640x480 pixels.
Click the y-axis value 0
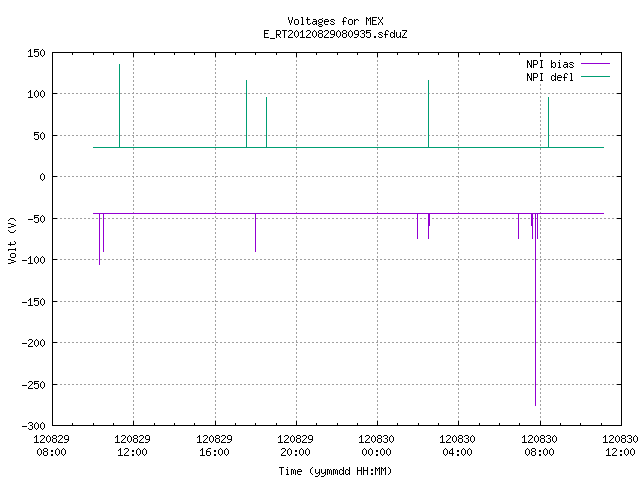click(x=42, y=177)
